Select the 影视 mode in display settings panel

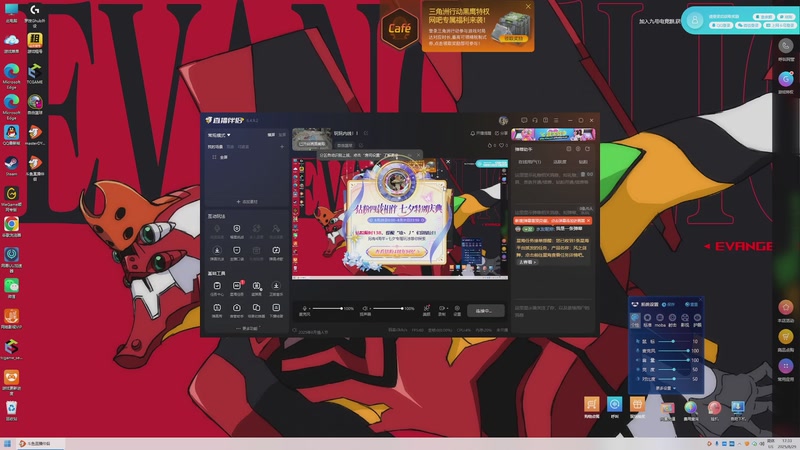click(x=685, y=320)
